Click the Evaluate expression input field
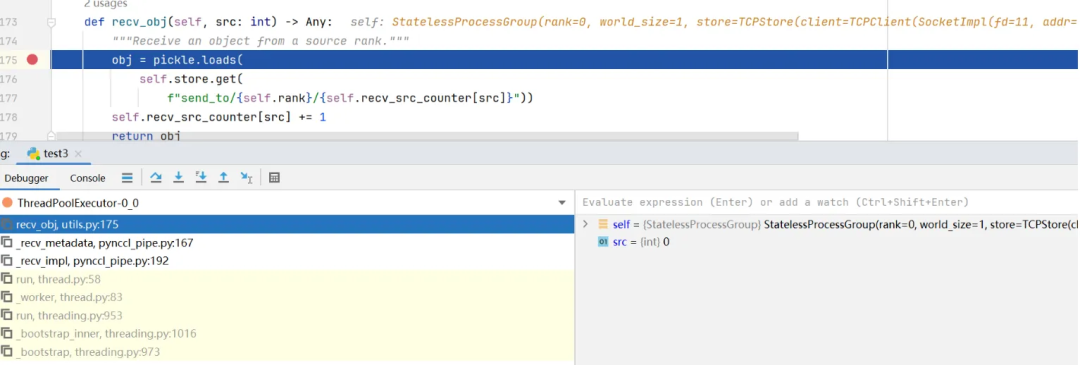The height and width of the screenshot is (365, 1080). click(x=827, y=202)
